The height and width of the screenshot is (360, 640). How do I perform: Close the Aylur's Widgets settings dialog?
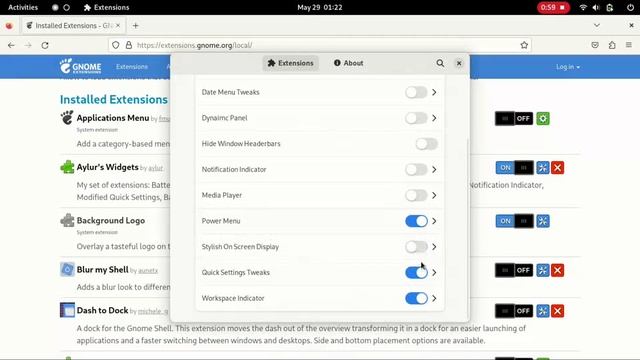(459, 63)
